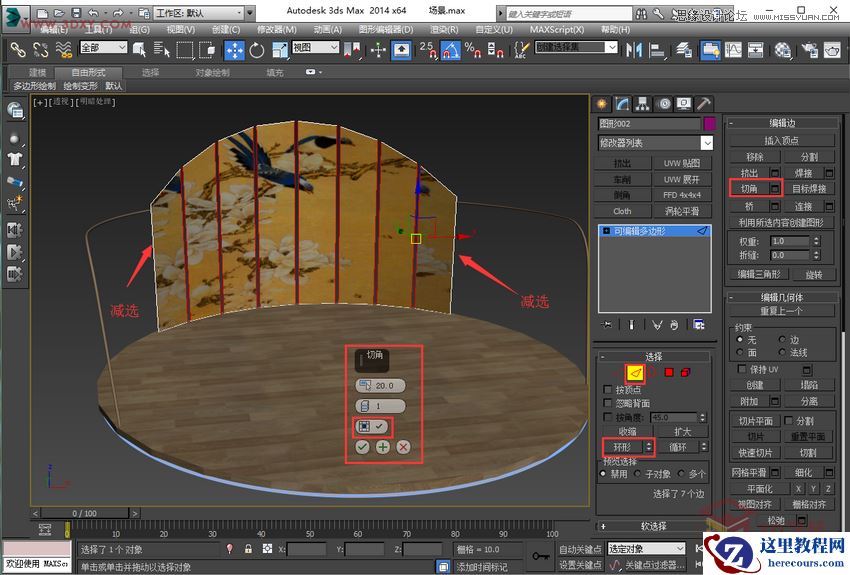
Task: Toggle Percent Snap icon
Action: point(473,50)
